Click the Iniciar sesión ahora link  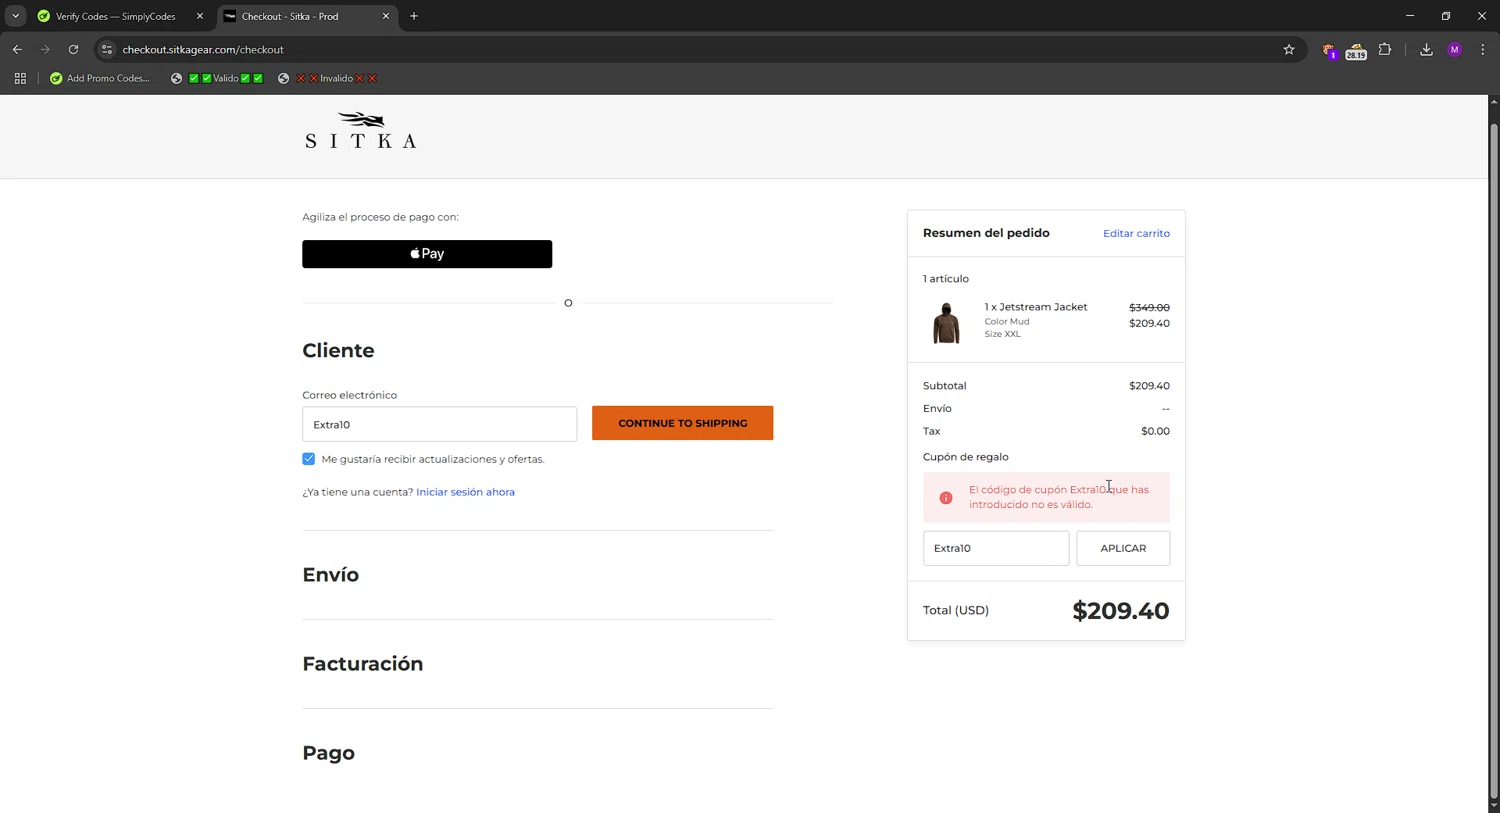coord(465,492)
